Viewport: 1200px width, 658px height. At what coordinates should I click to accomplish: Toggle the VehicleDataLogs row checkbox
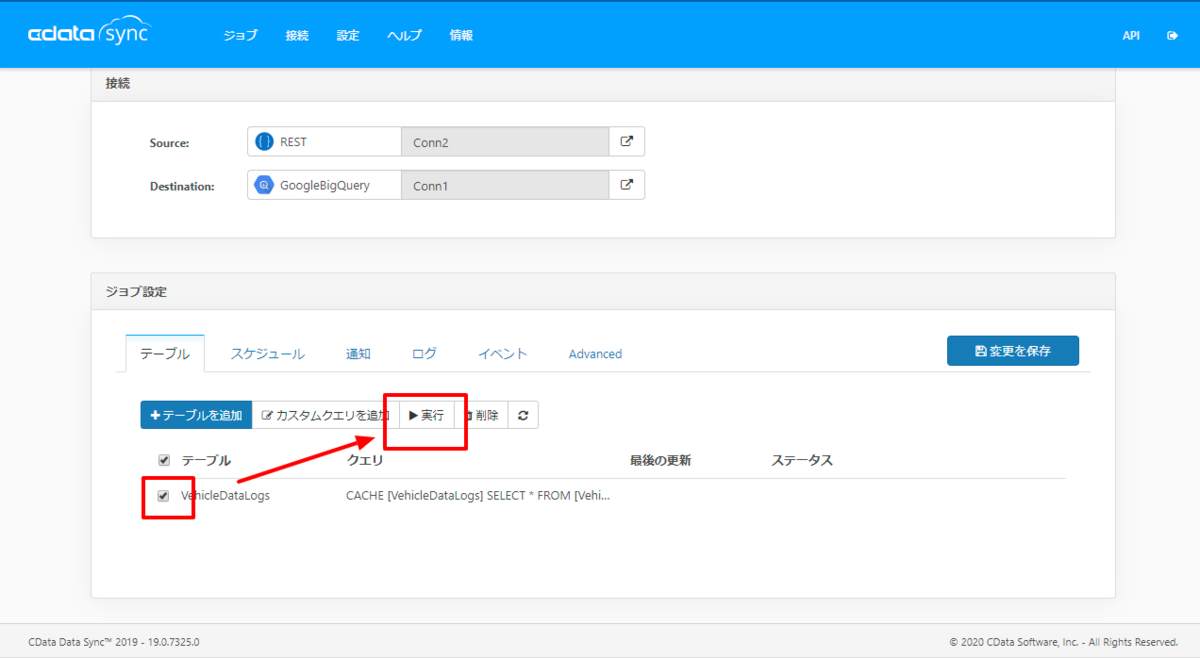pos(164,495)
